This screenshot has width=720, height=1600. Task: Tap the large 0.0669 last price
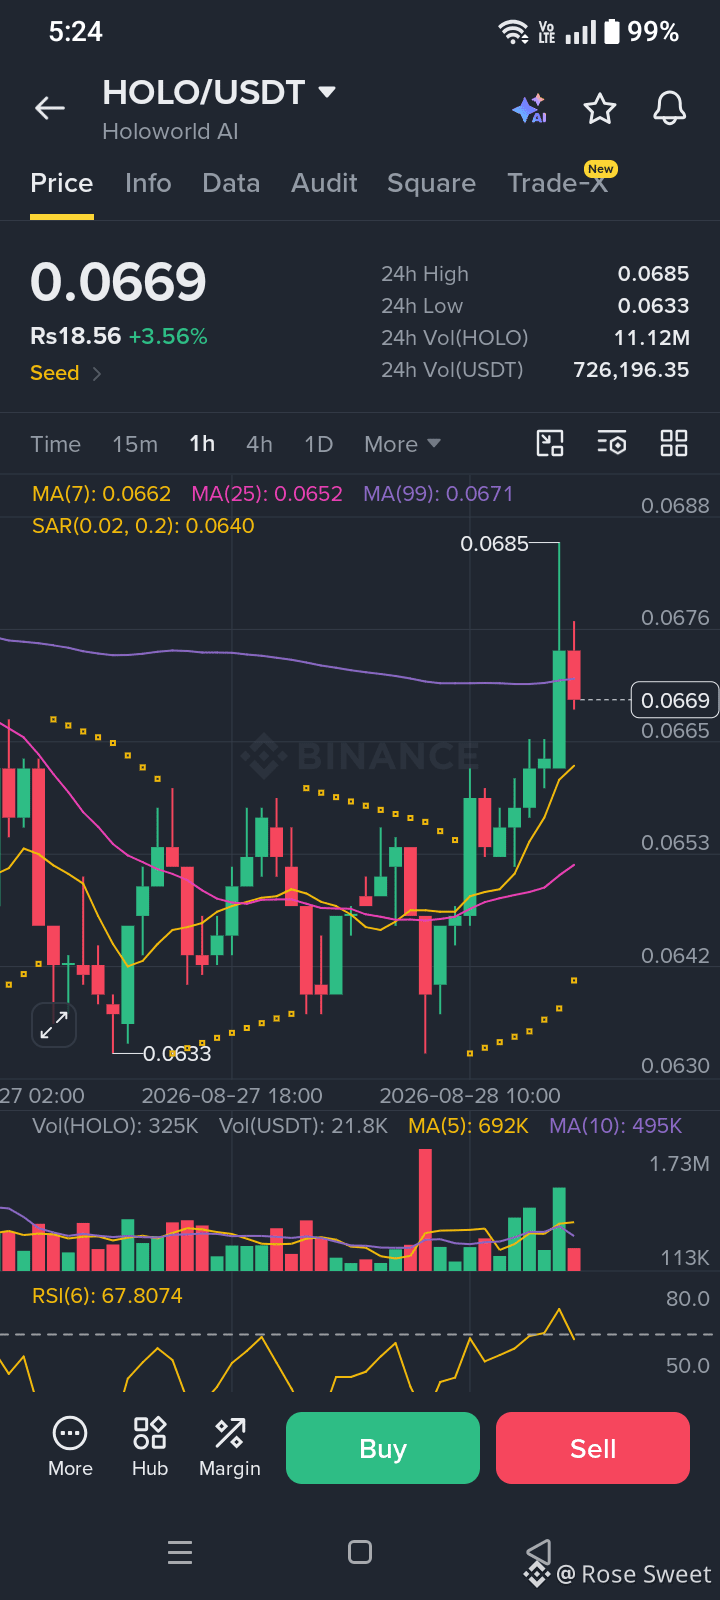tap(118, 282)
